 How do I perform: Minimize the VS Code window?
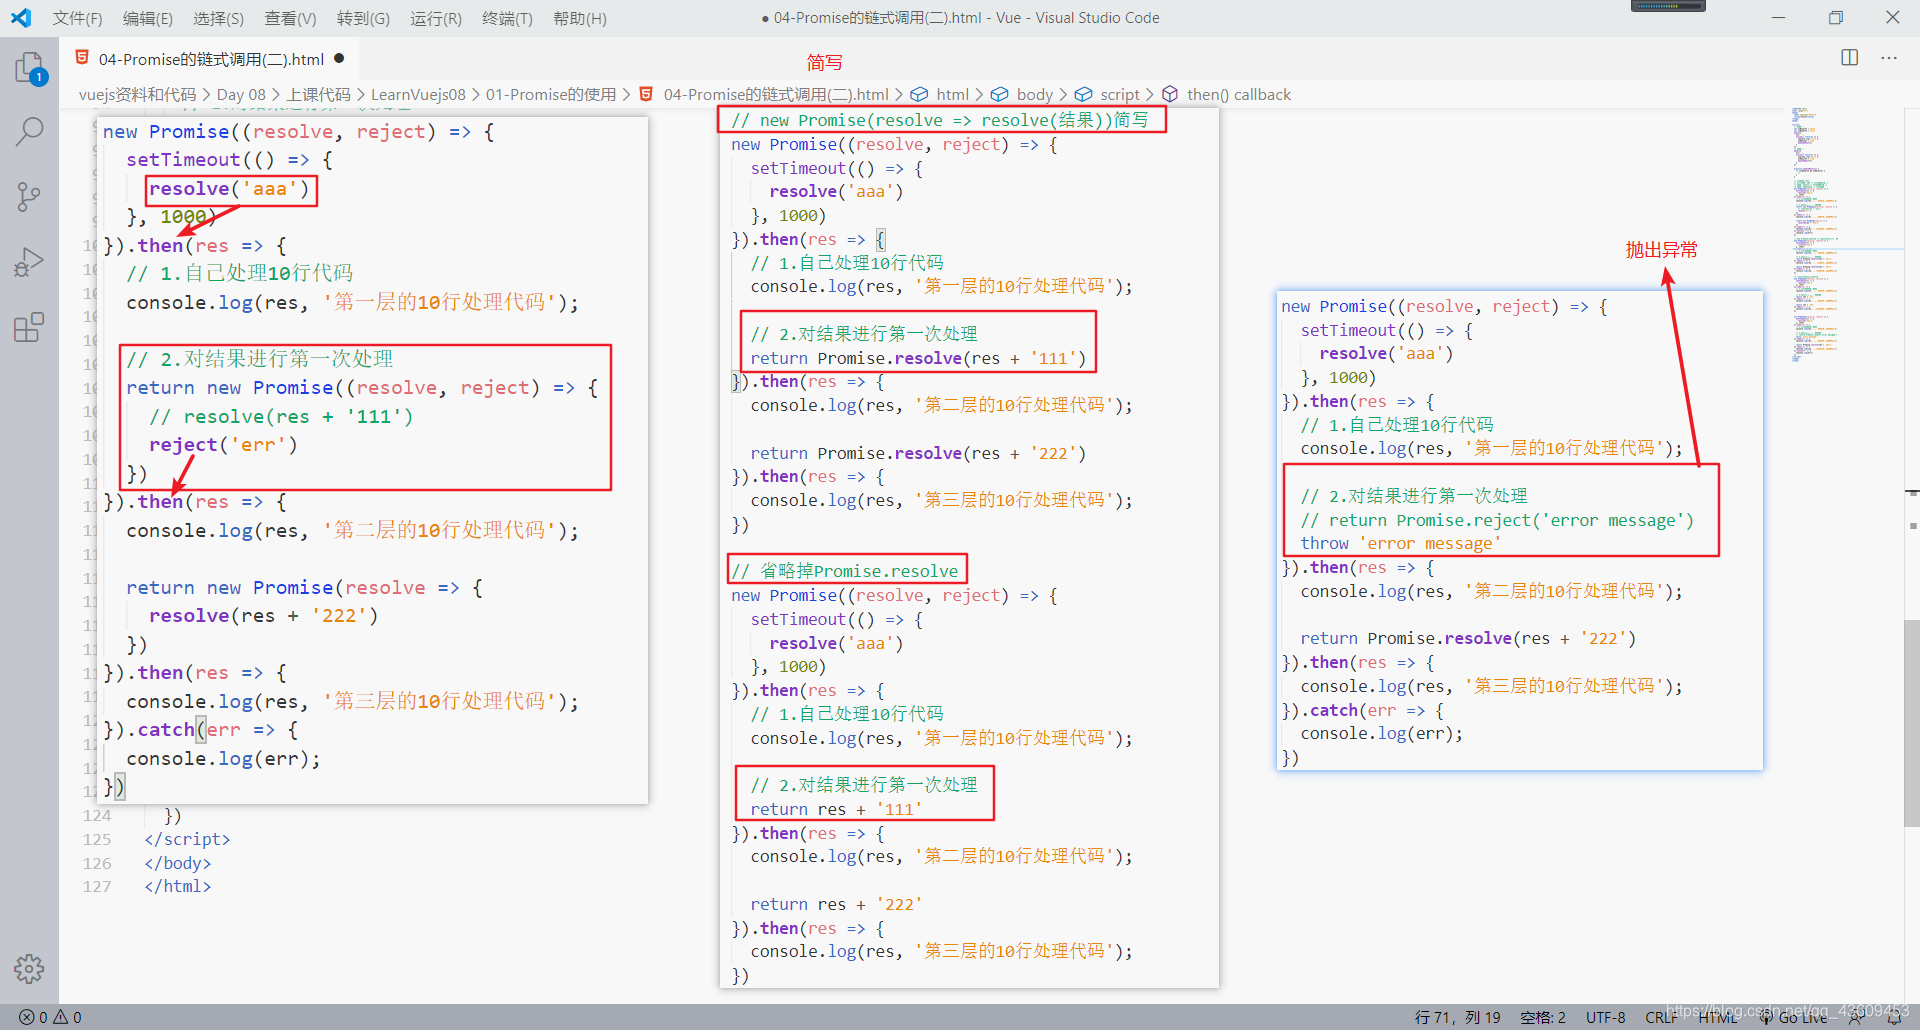click(x=1778, y=17)
